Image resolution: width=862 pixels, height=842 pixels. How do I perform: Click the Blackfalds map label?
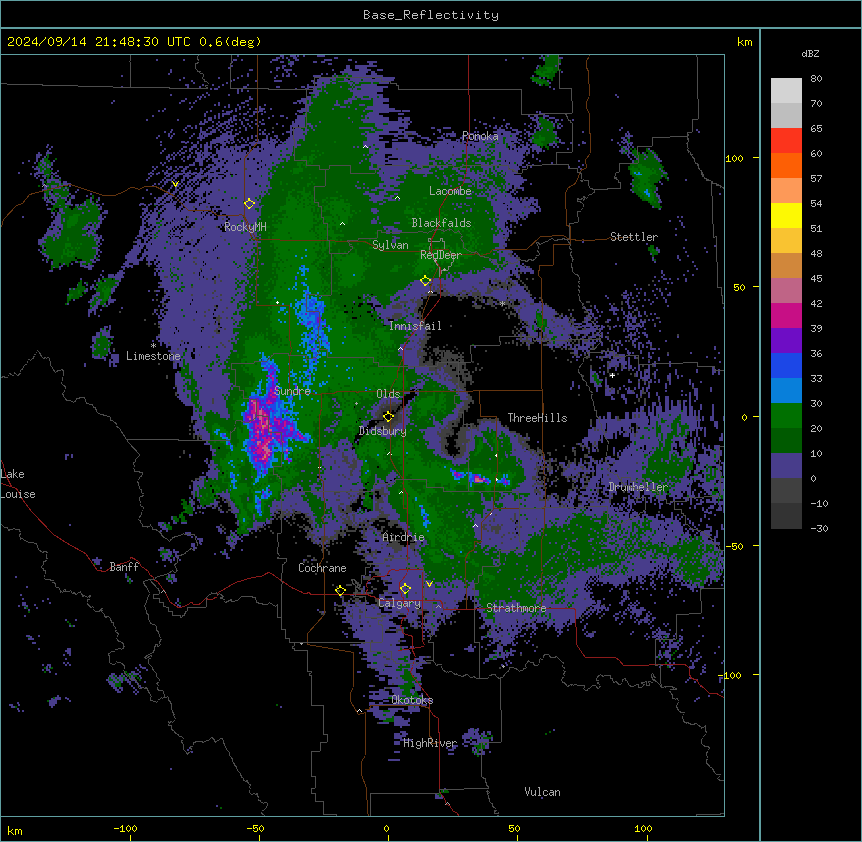point(441,223)
